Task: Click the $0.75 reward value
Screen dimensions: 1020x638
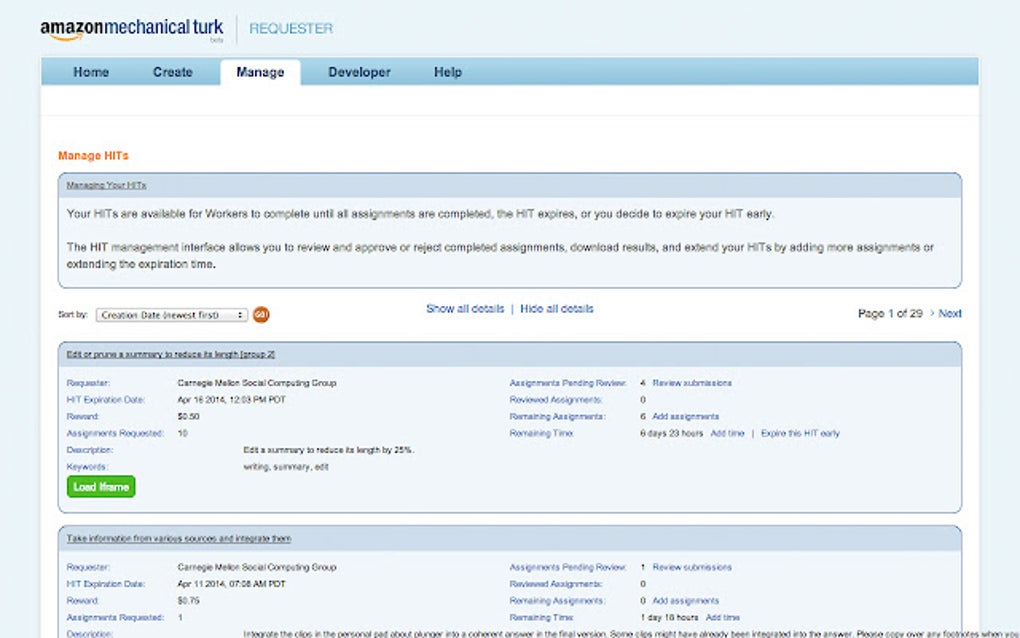Action: point(188,601)
